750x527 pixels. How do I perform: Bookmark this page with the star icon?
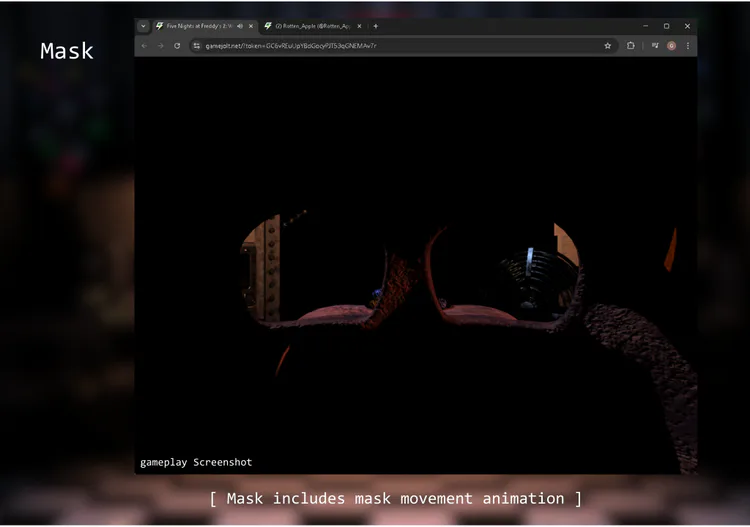click(x=607, y=46)
